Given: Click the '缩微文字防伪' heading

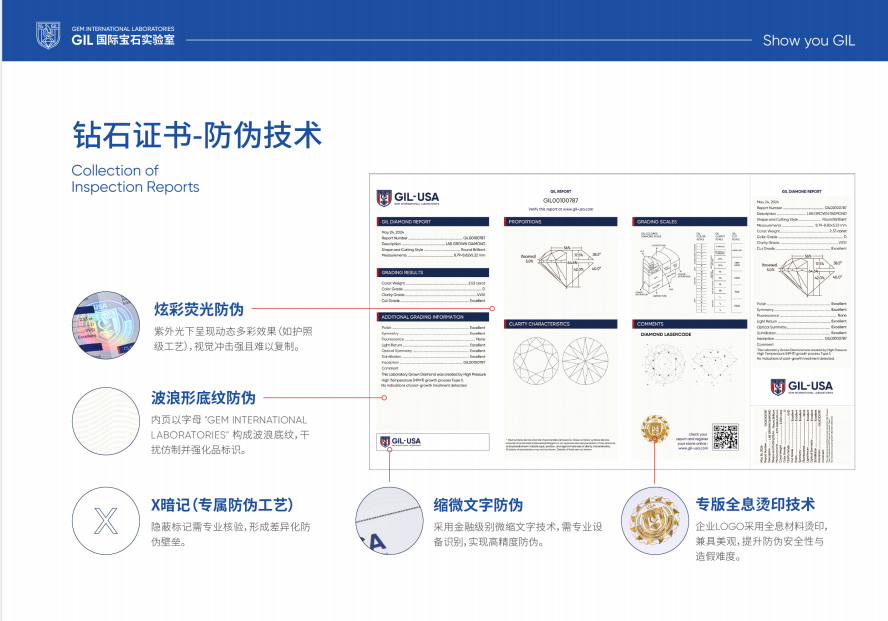Looking at the screenshot, I should tap(479, 505).
